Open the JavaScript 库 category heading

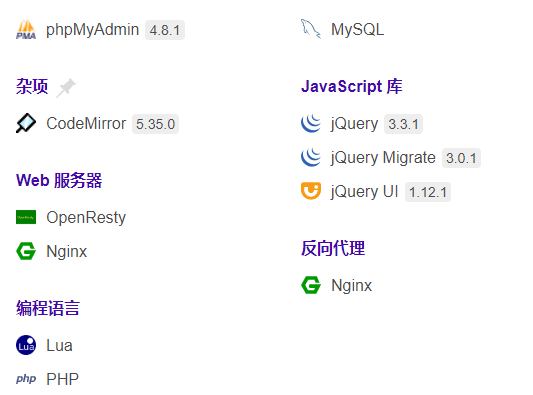coord(351,86)
